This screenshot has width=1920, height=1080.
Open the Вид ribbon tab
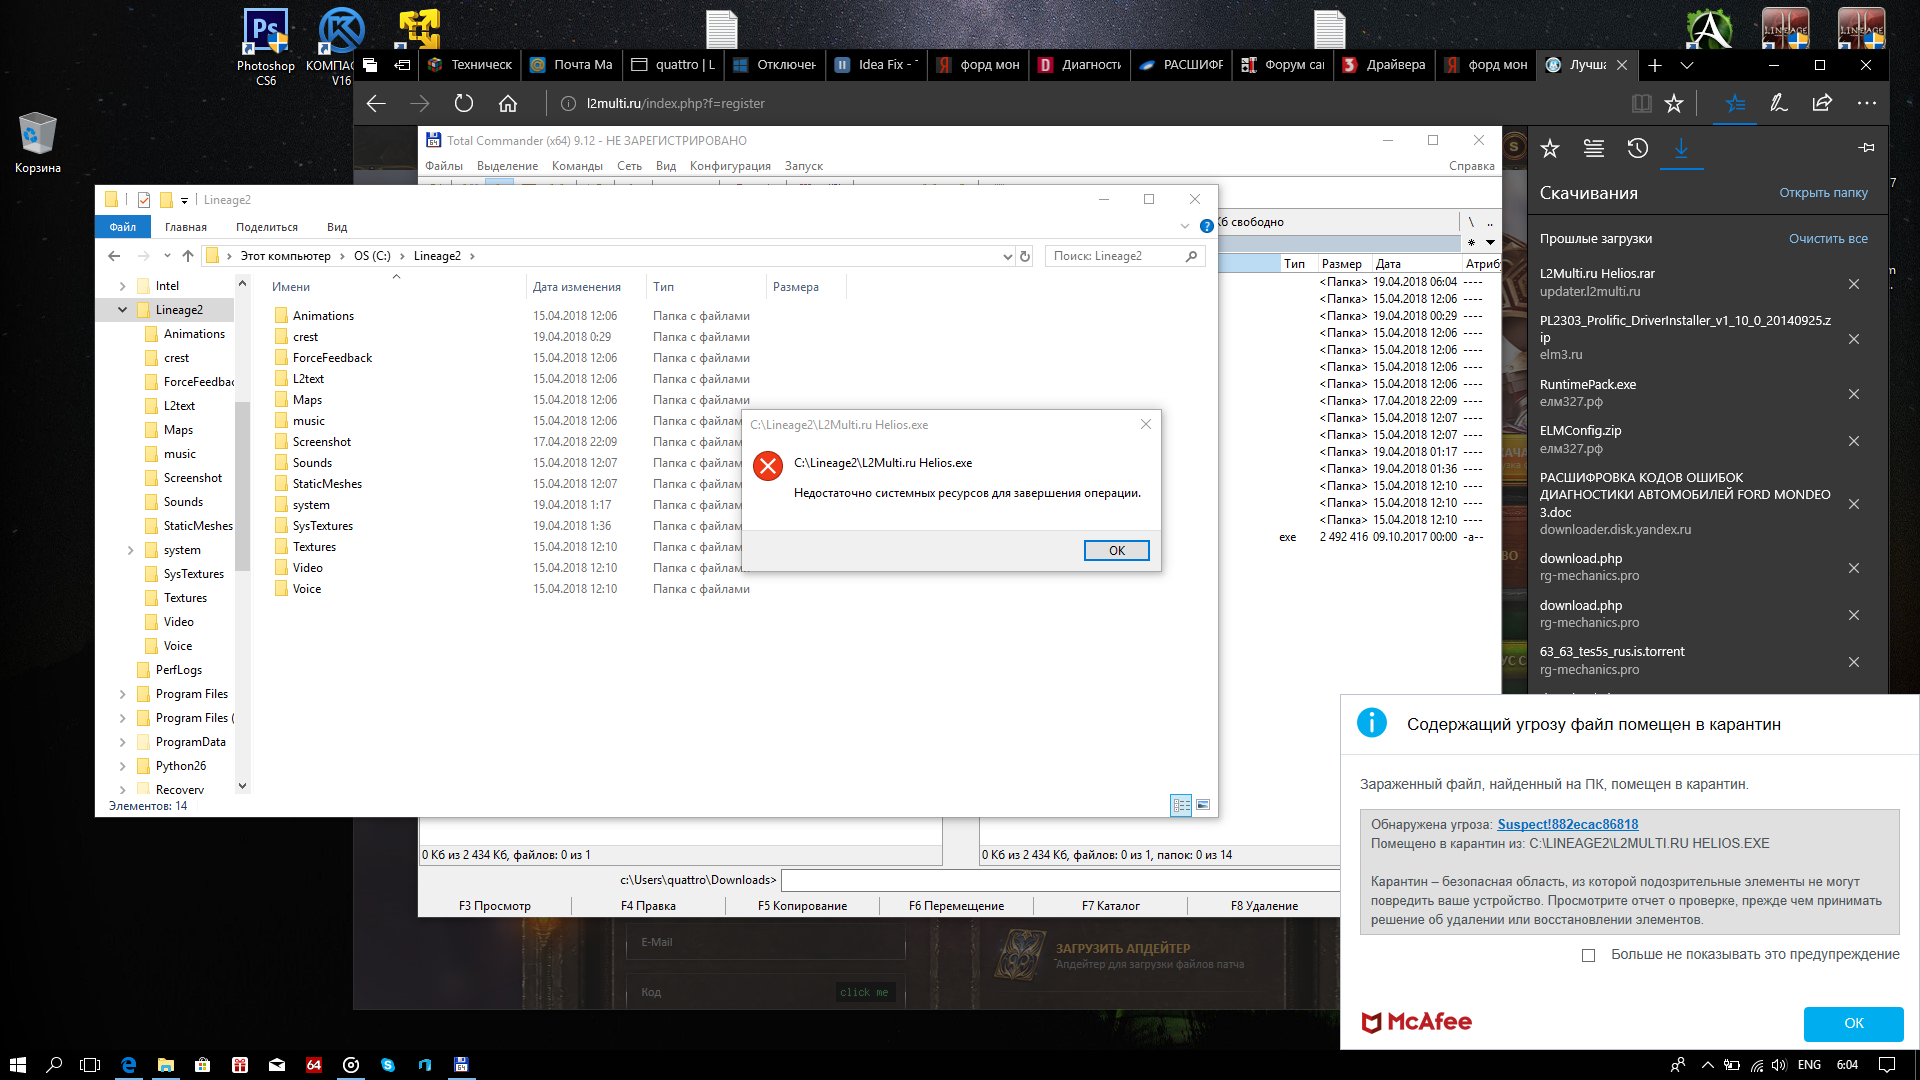(x=336, y=227)
